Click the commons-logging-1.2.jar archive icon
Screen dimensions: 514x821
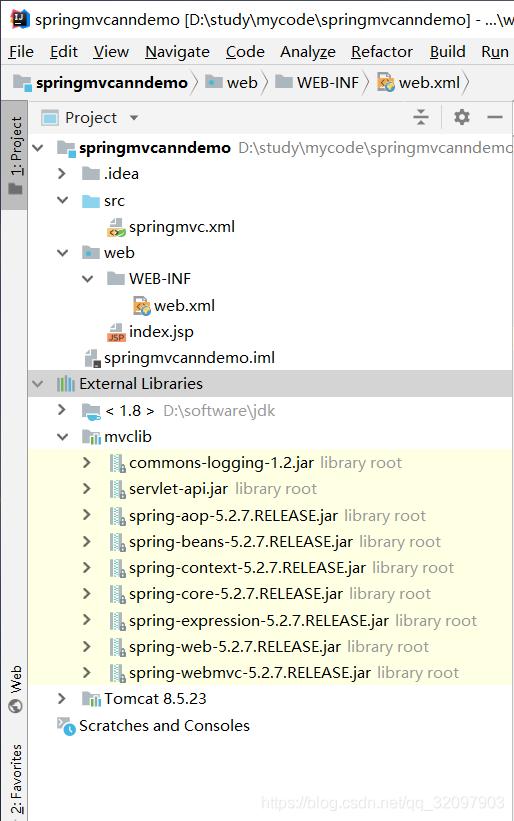click(117, 463)
